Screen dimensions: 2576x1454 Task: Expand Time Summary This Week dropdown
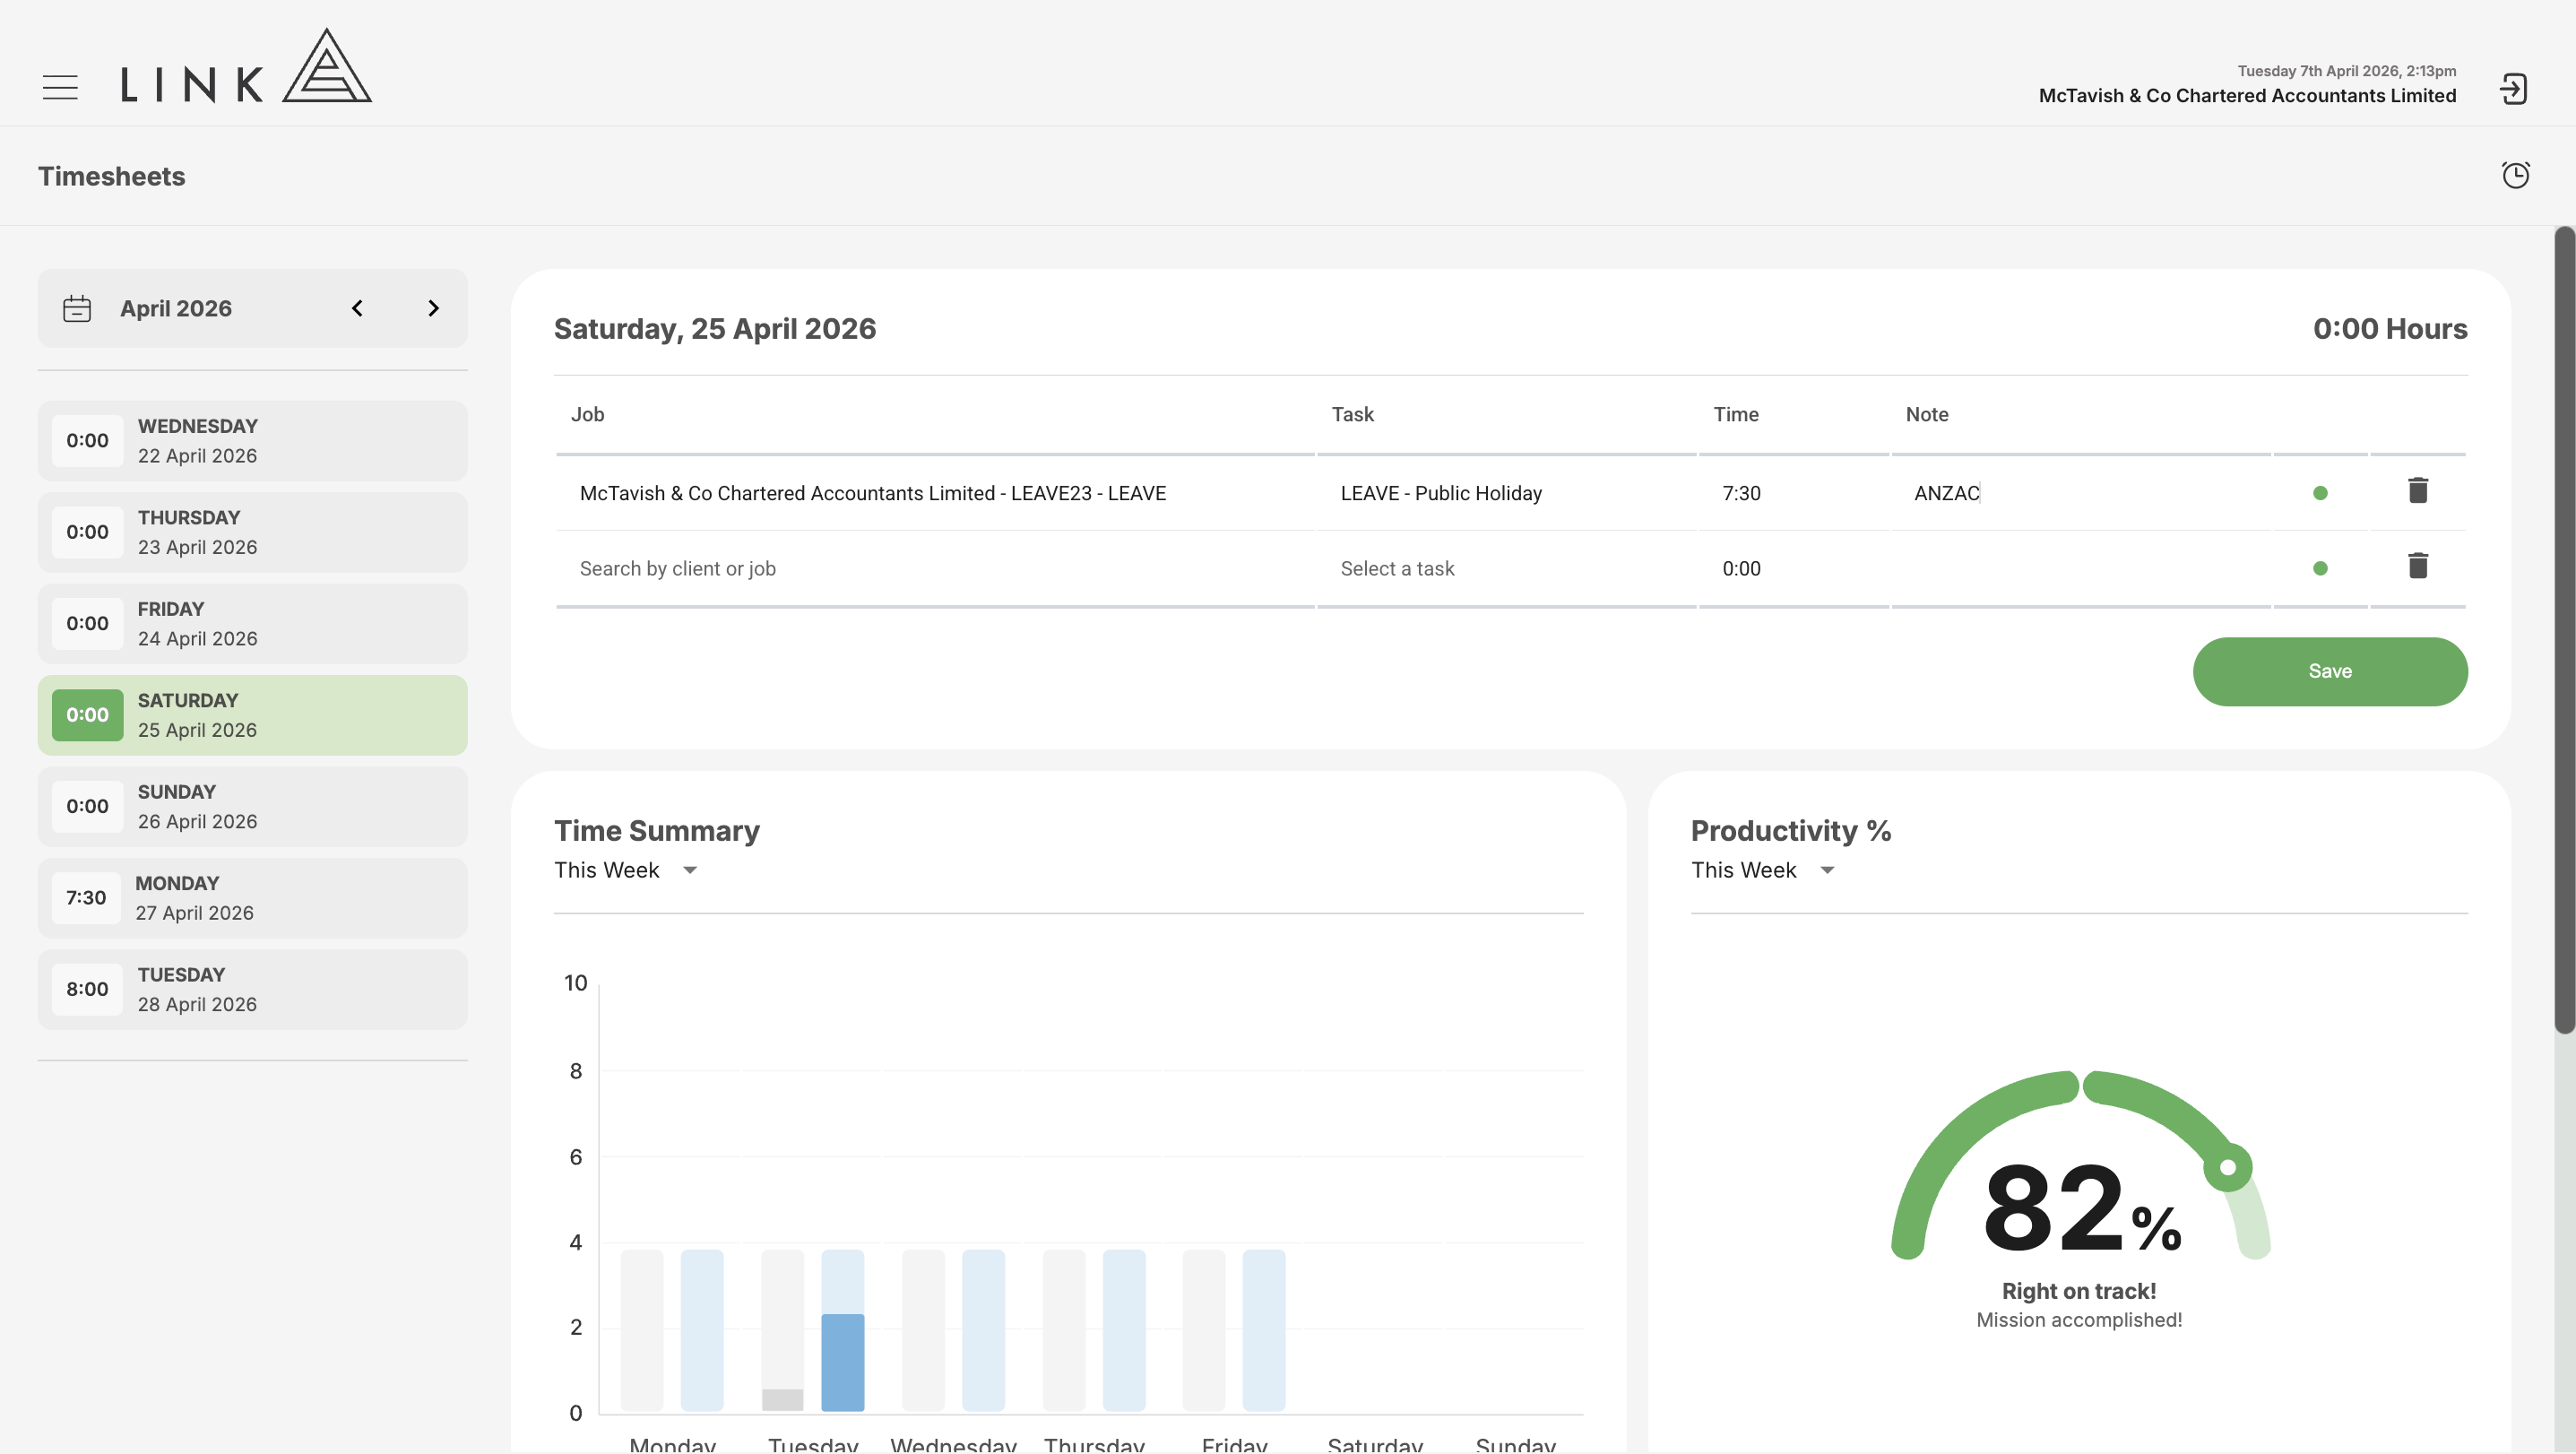[626, 870]
